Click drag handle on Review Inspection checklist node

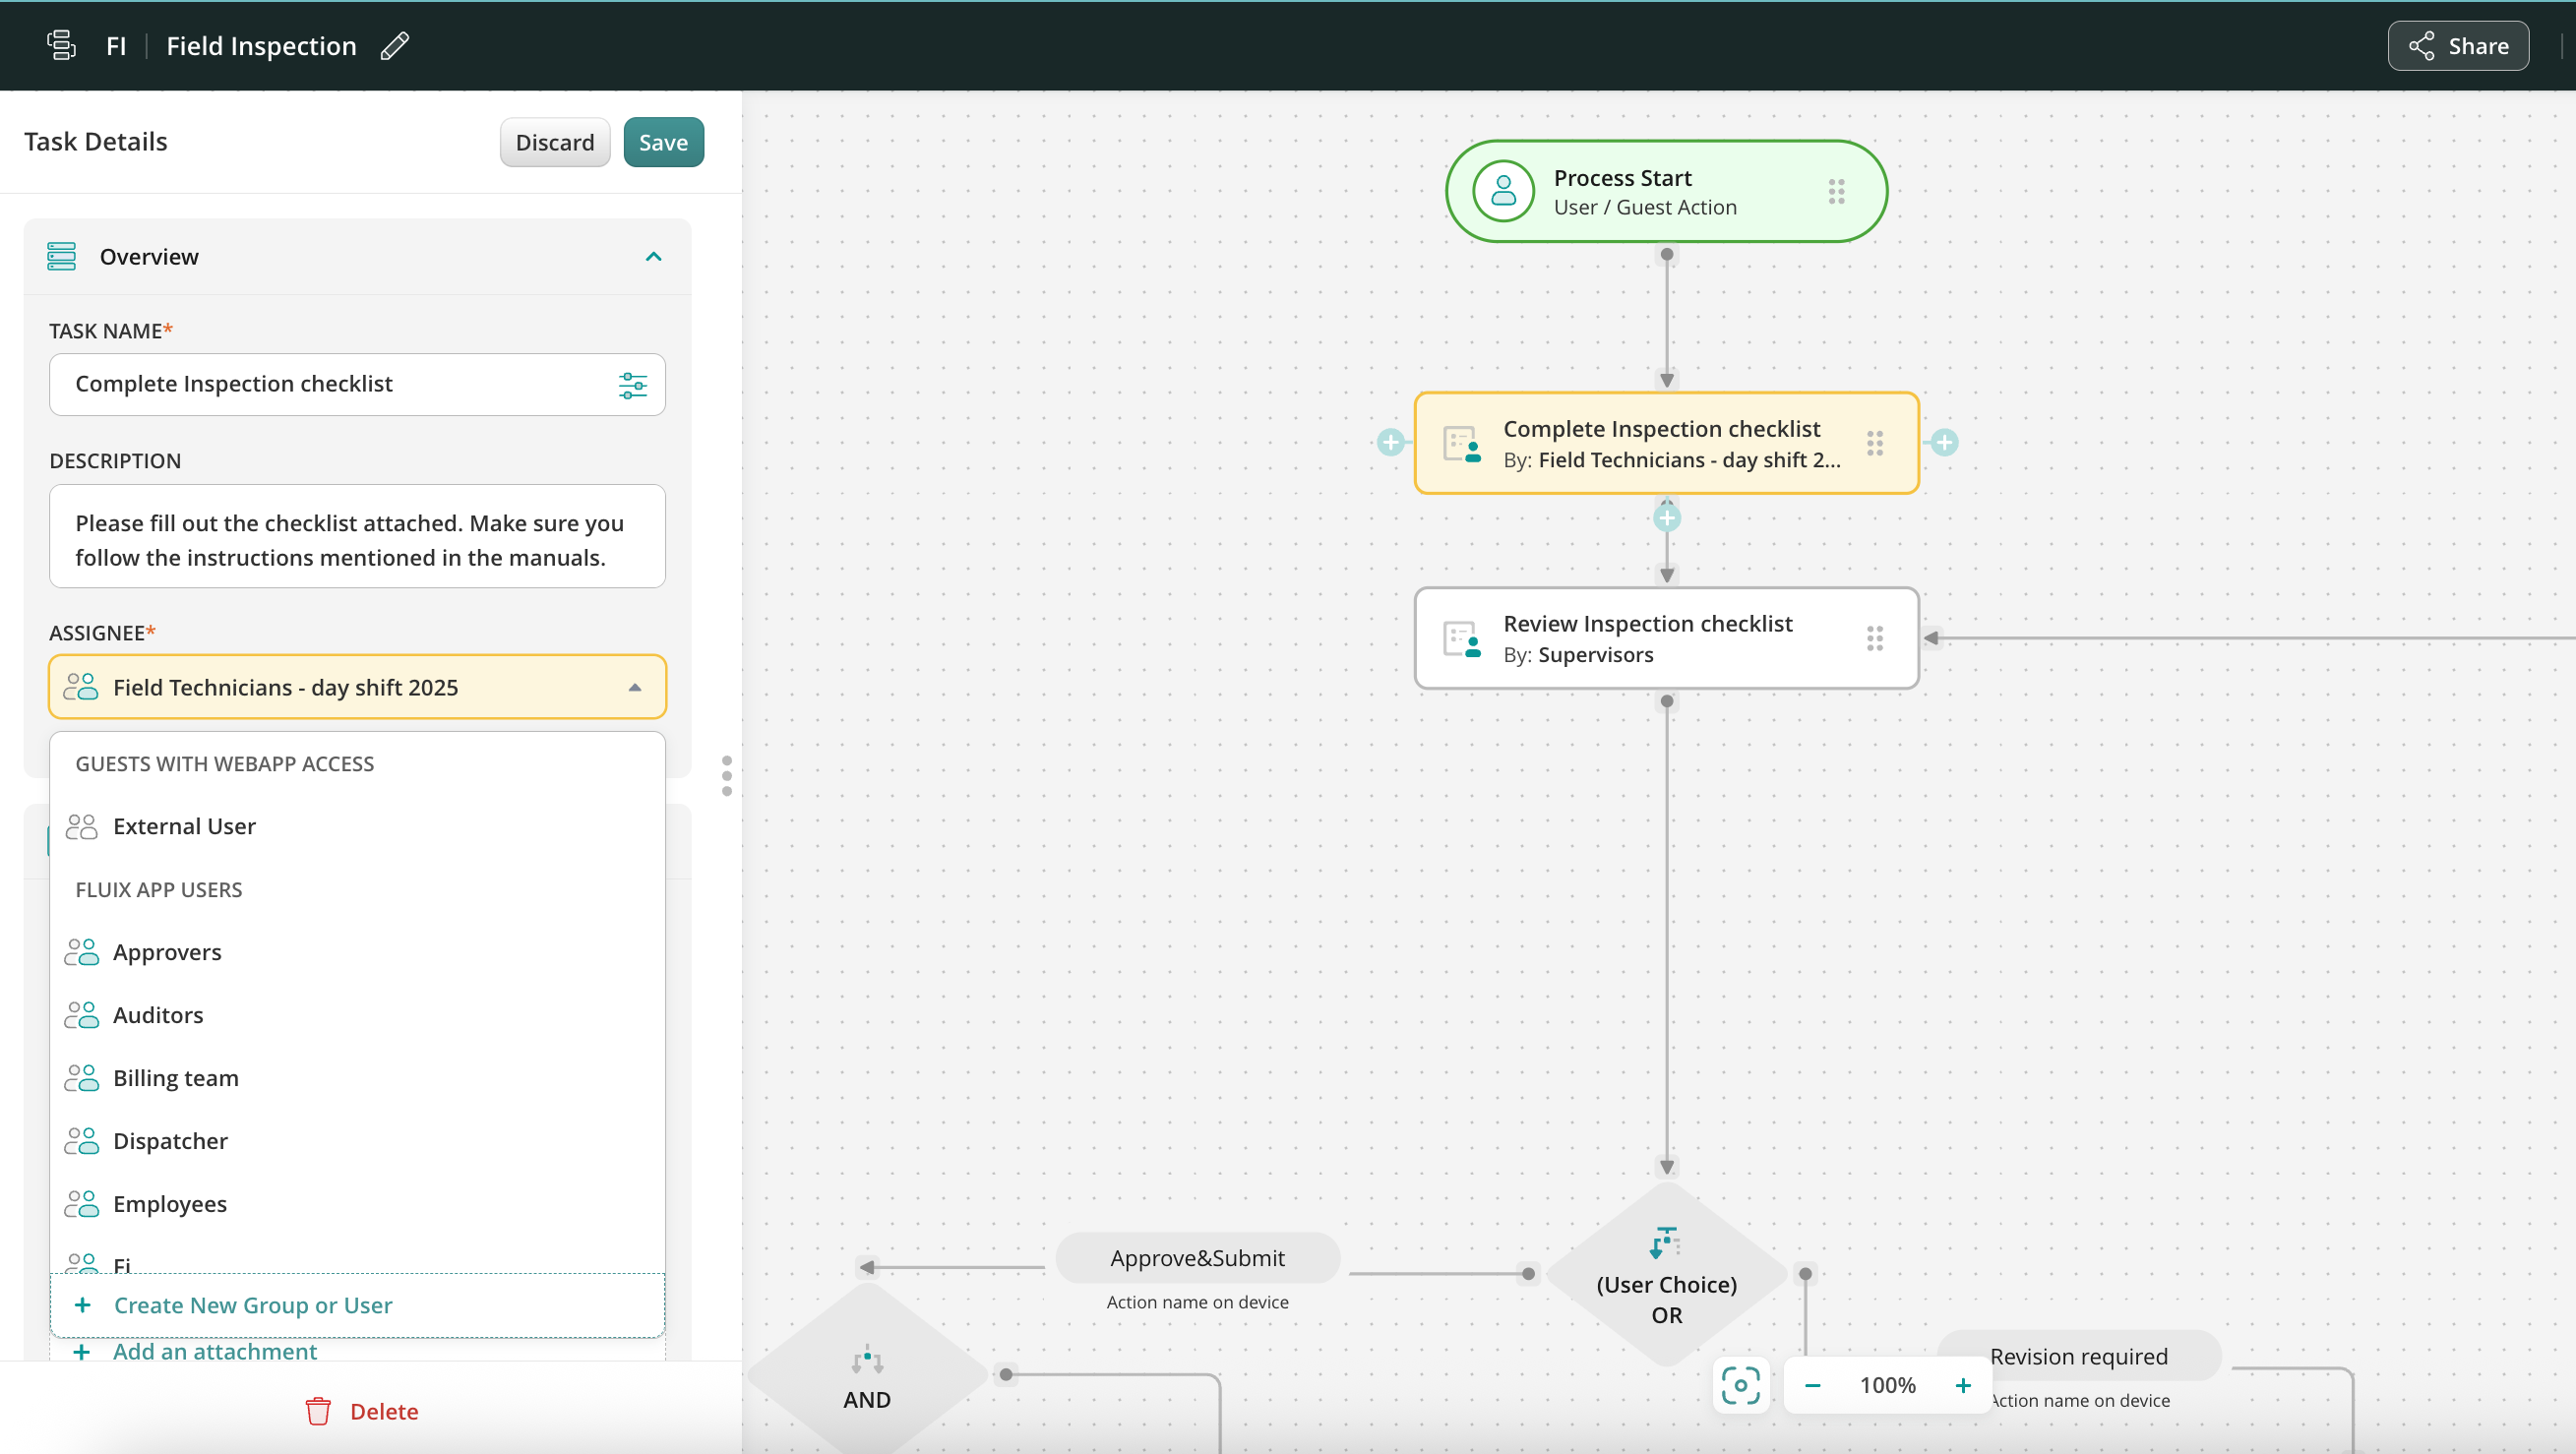click(x=1874, y=638)
